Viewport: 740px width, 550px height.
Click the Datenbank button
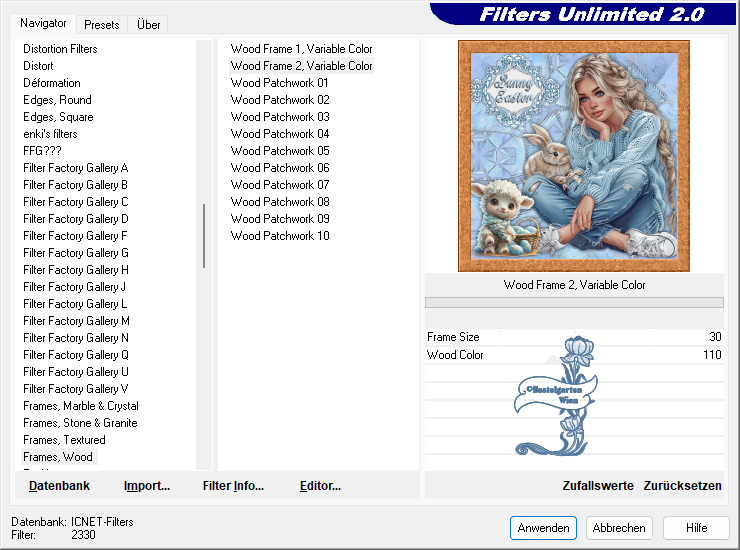[x=59, y=486]
